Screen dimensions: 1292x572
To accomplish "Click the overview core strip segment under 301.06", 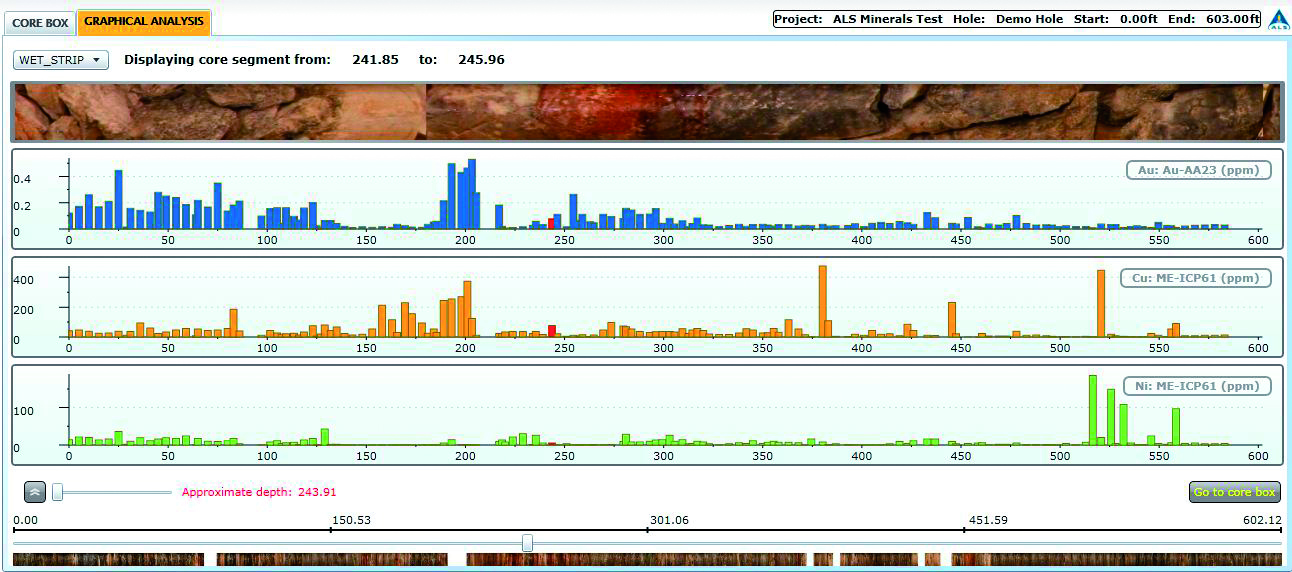I will click(x=637, y=560).
